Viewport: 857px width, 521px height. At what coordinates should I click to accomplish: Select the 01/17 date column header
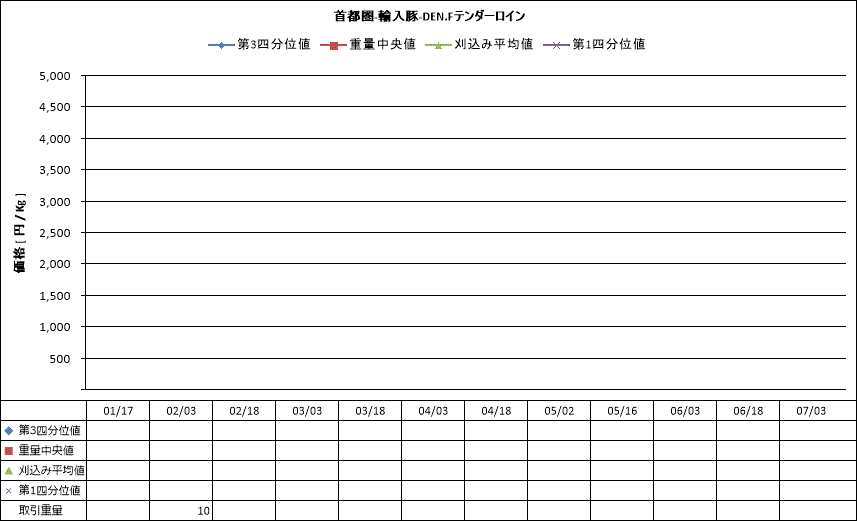click(118, 411)
